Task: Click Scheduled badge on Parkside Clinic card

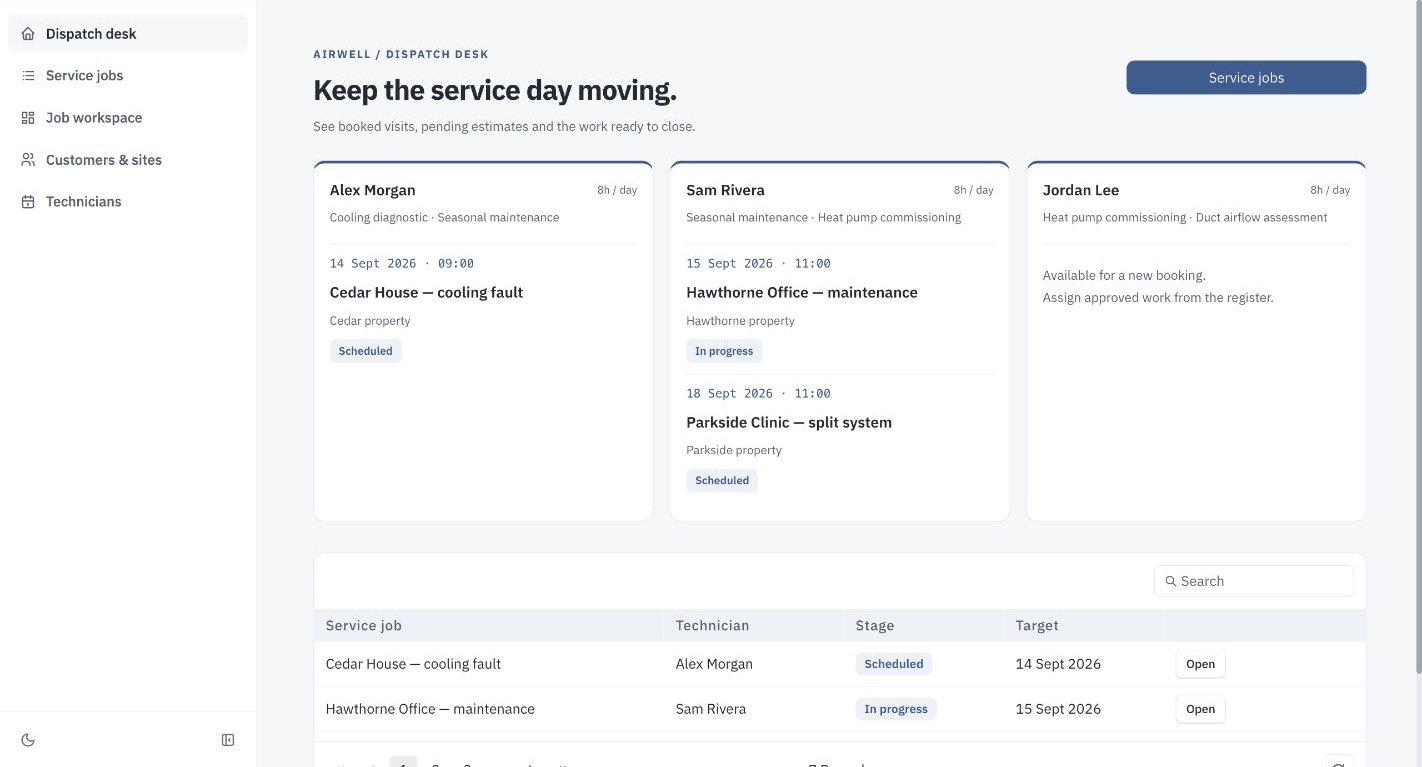Action: click(x=722, y=481)
